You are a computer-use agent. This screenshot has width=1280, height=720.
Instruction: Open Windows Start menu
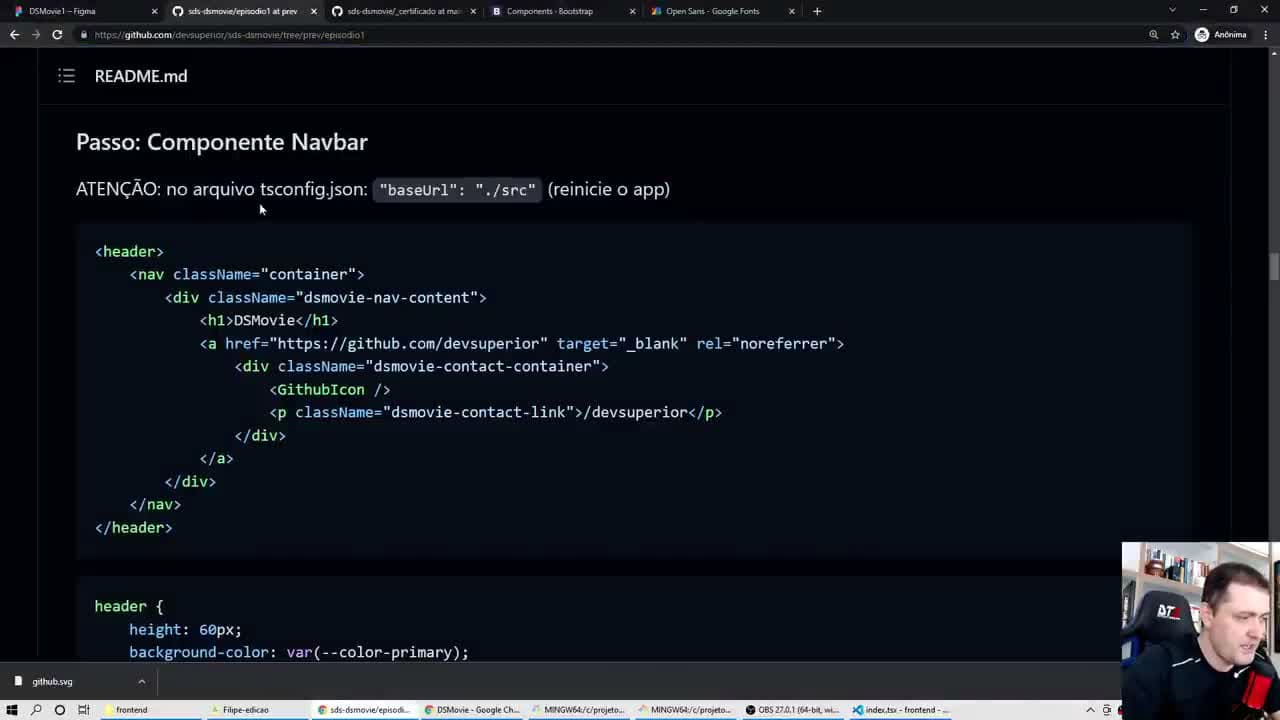click(x=12, y=710)
